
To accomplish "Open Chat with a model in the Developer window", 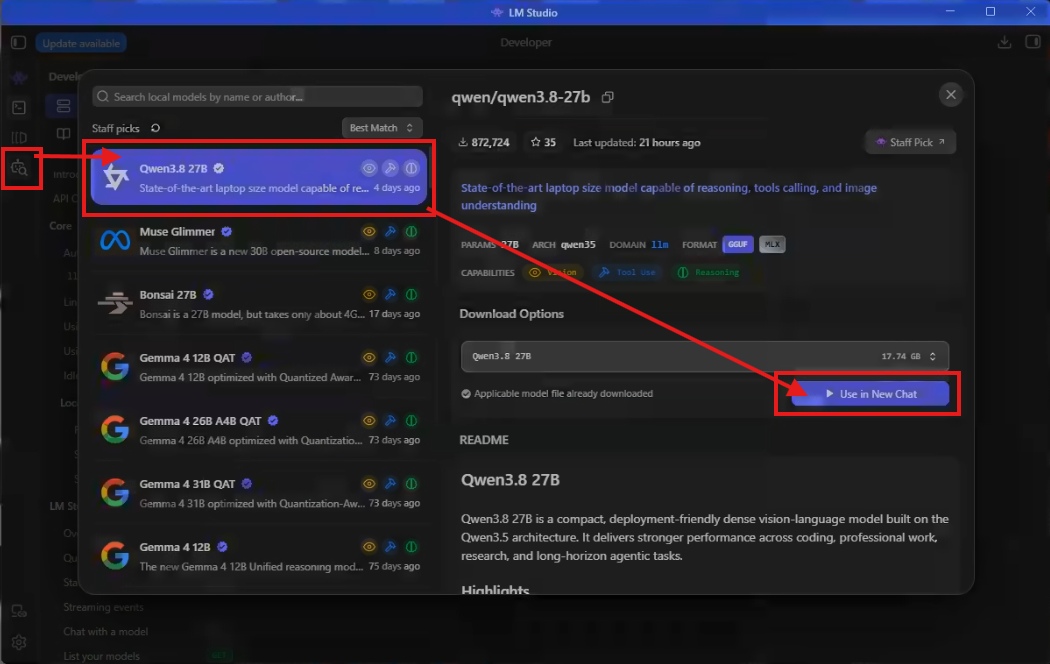I will (x=106, y=631).
